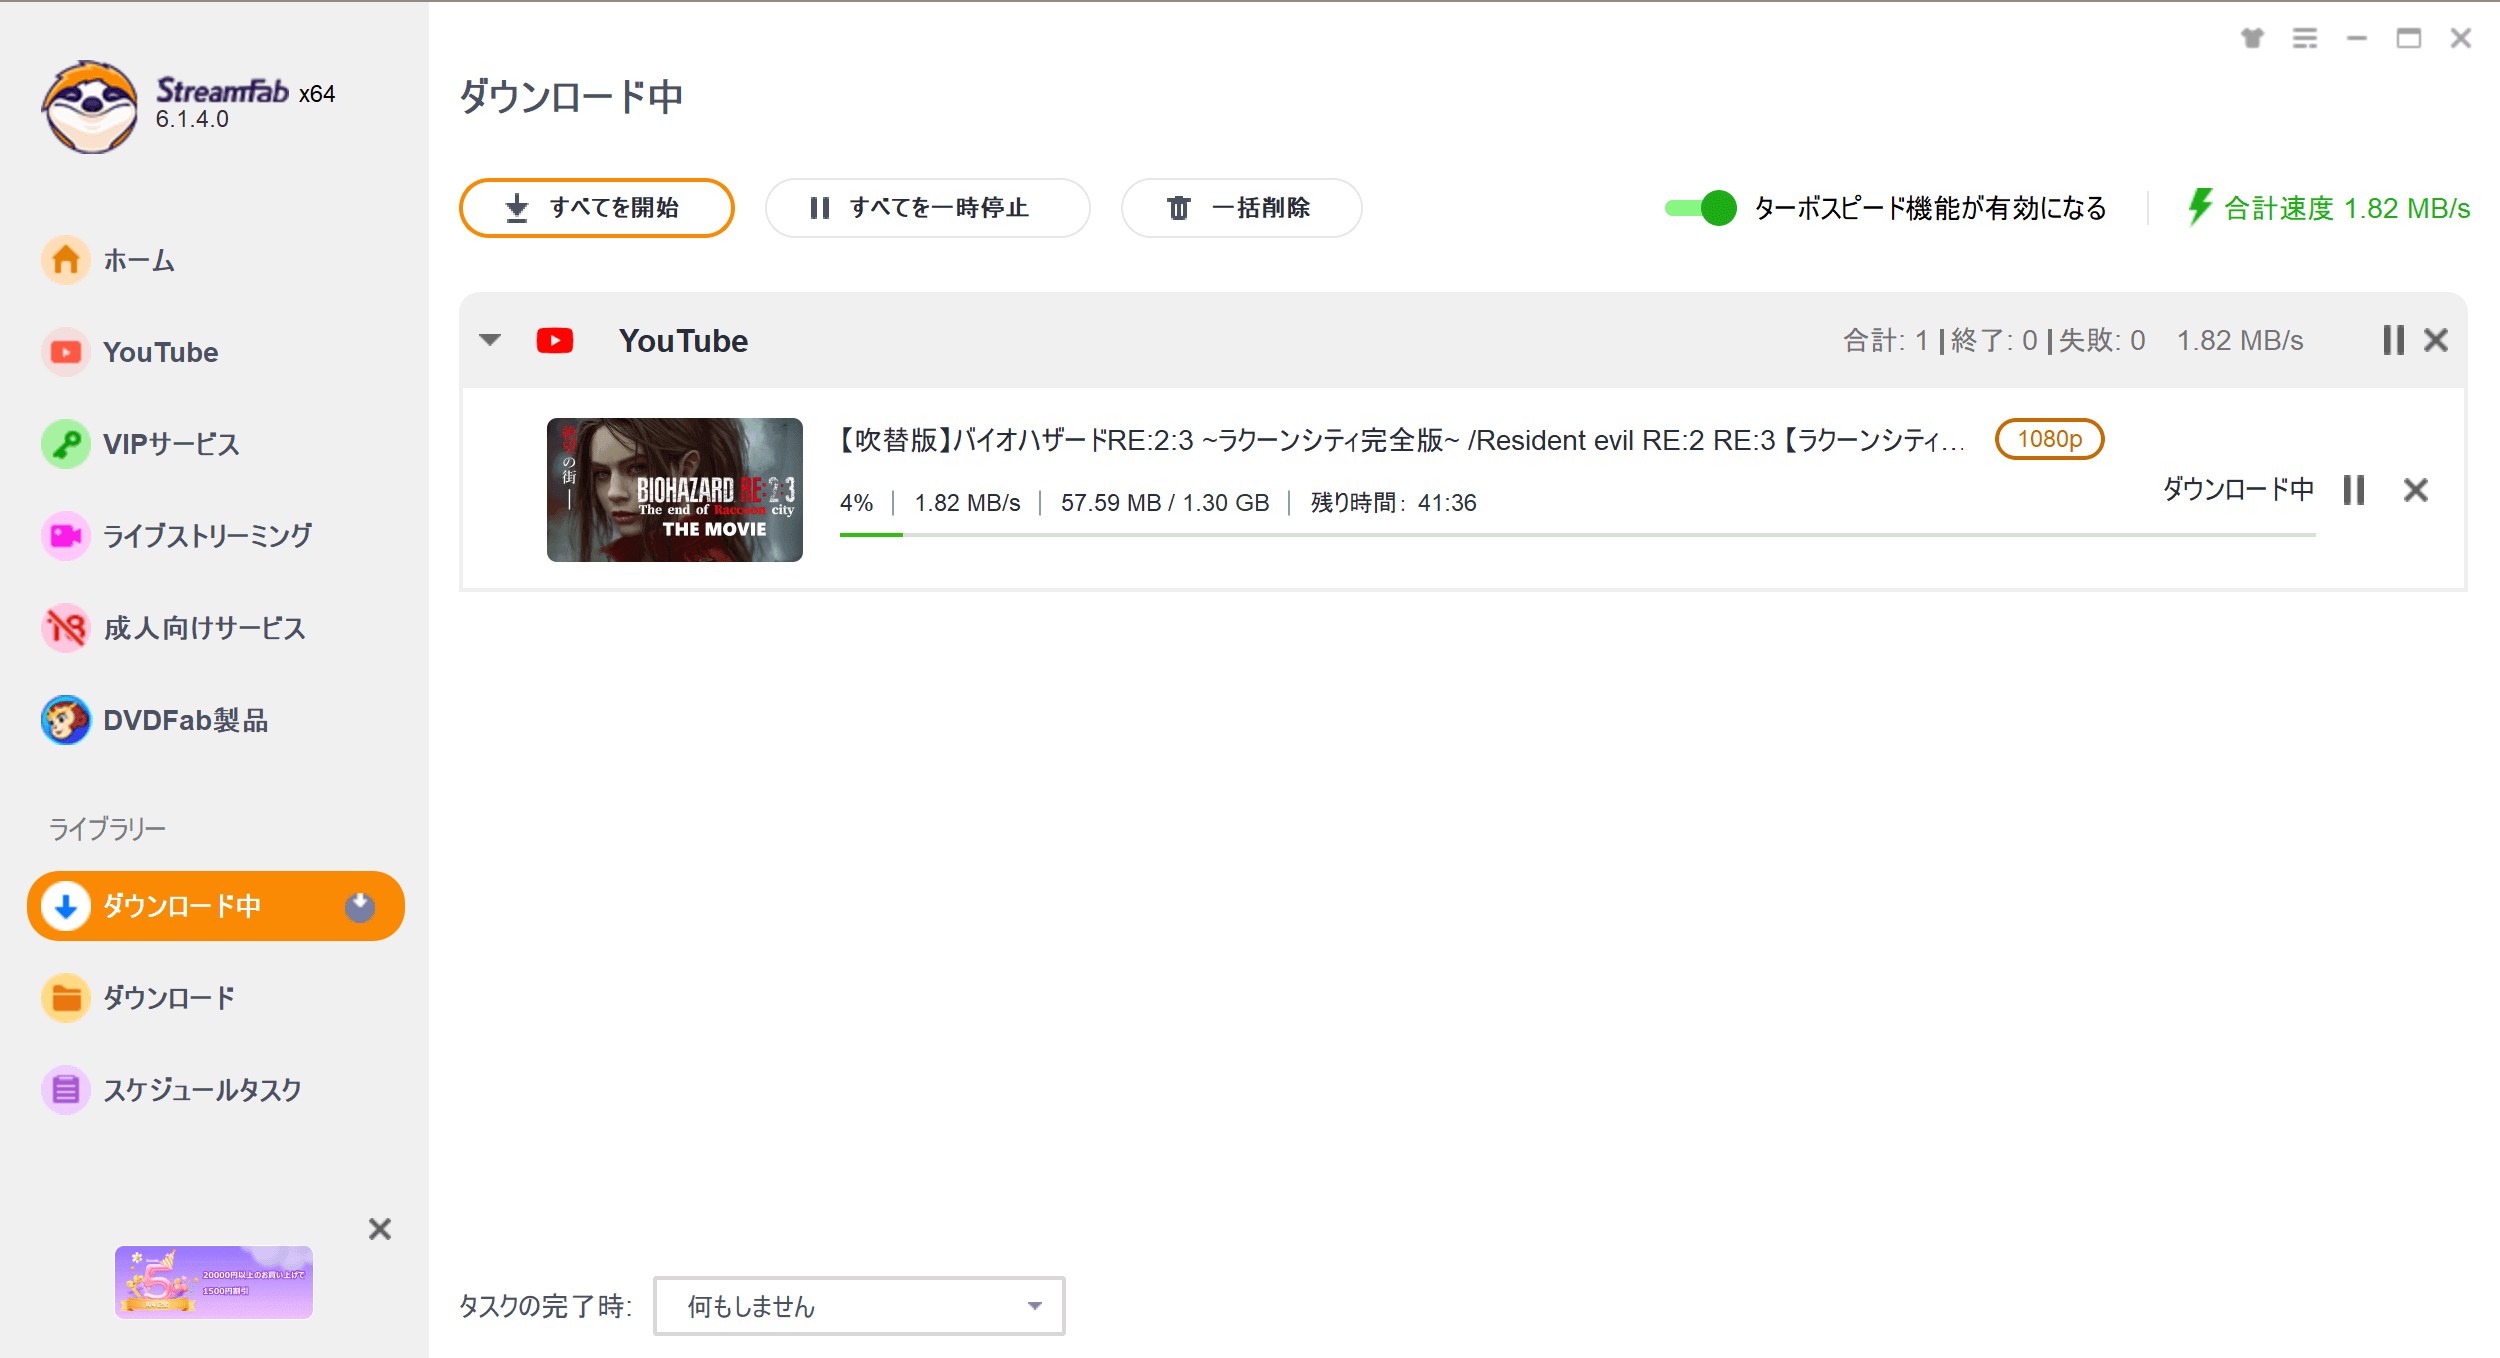
Task: Click the 合計速度 1.82 MB/s text
Action: [2347, 208]
